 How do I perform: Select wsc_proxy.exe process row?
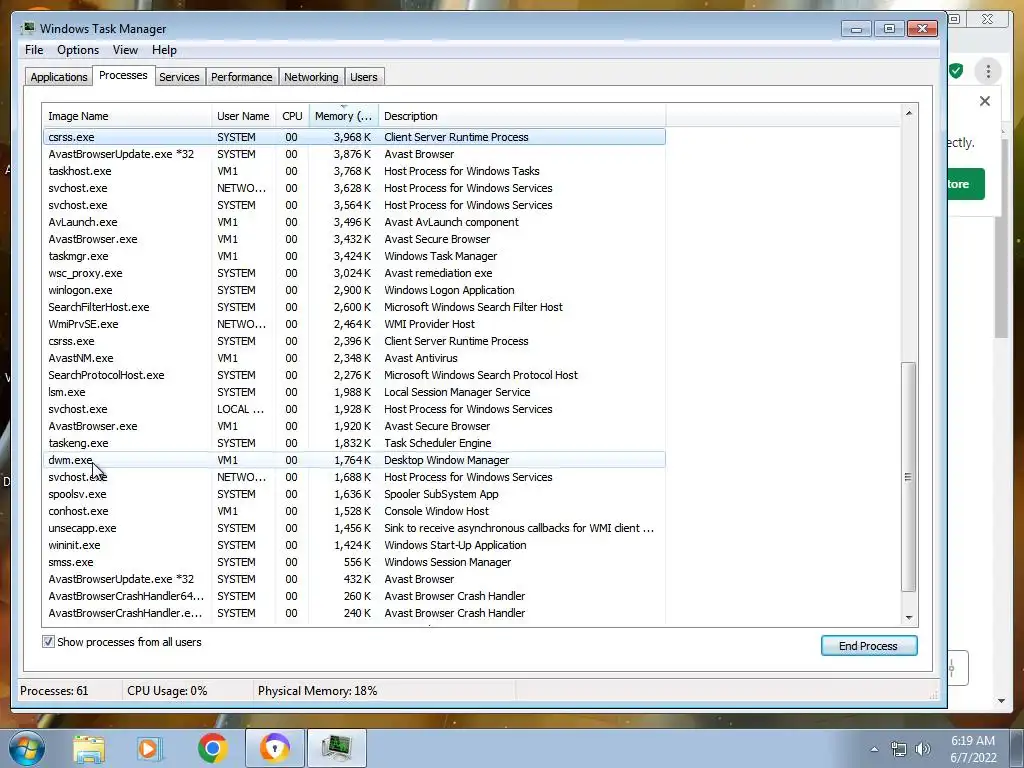click(354, 273)
